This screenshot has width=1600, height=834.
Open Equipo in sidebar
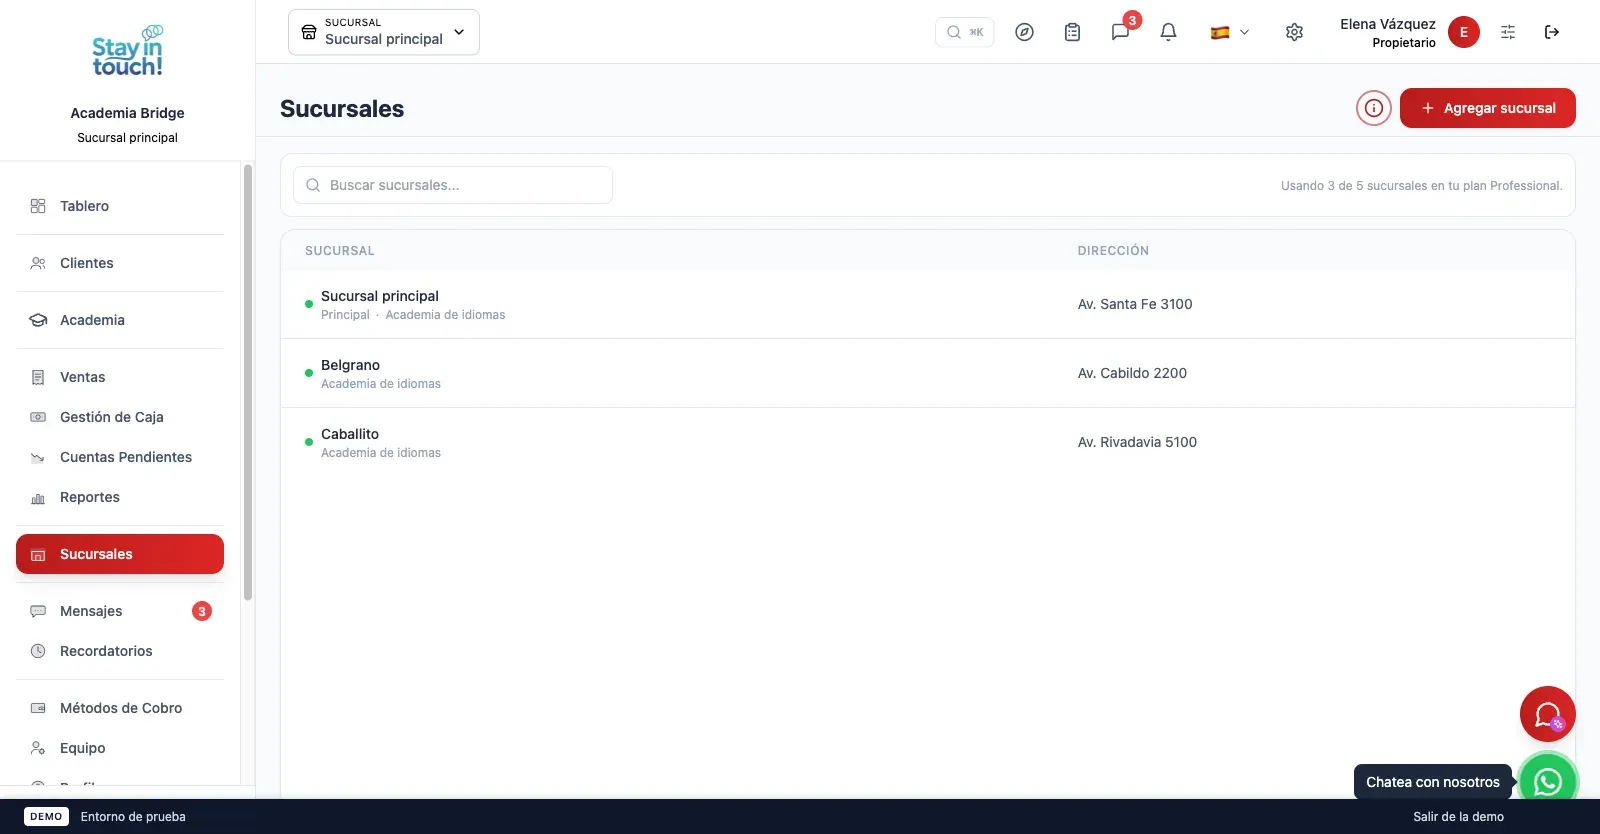click(120, 748)
